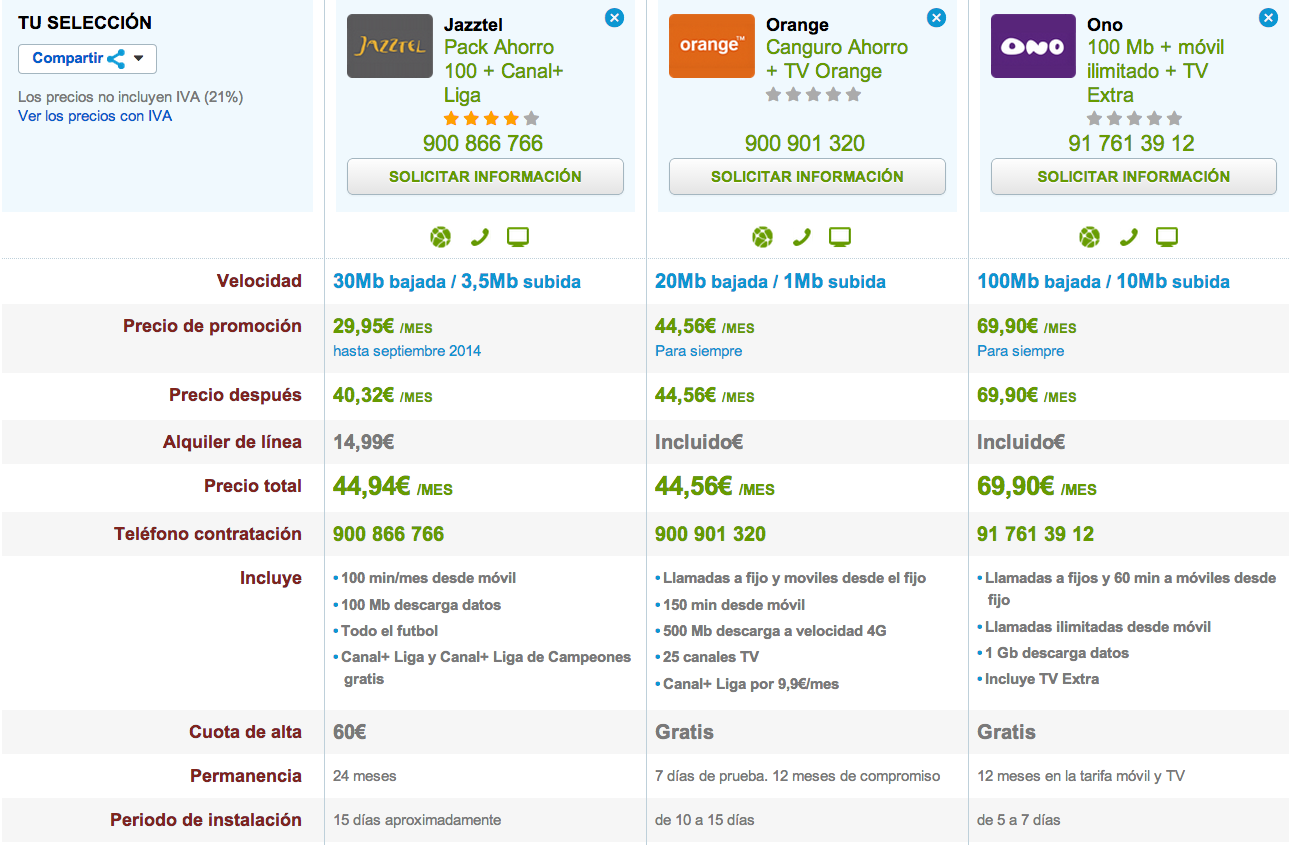Click the Orange logo
The width and height of the screenshot is (1289, 845).
point(712,46)
